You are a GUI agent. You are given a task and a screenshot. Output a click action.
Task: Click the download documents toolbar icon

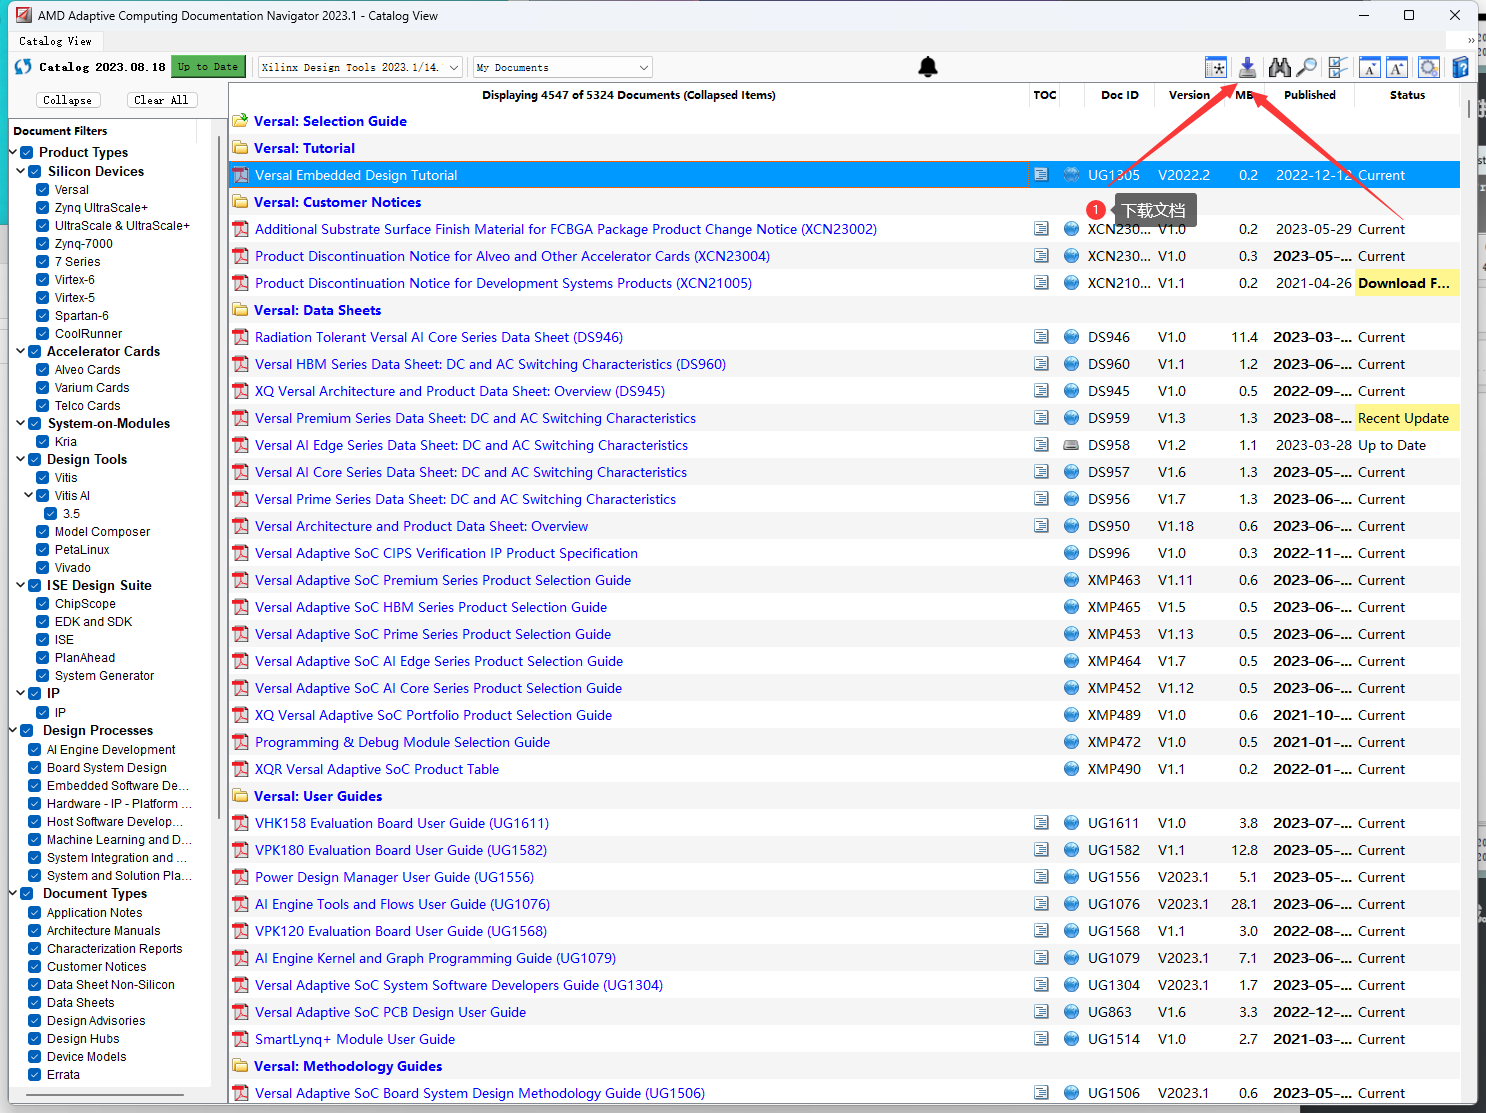tap(1247, 68)
